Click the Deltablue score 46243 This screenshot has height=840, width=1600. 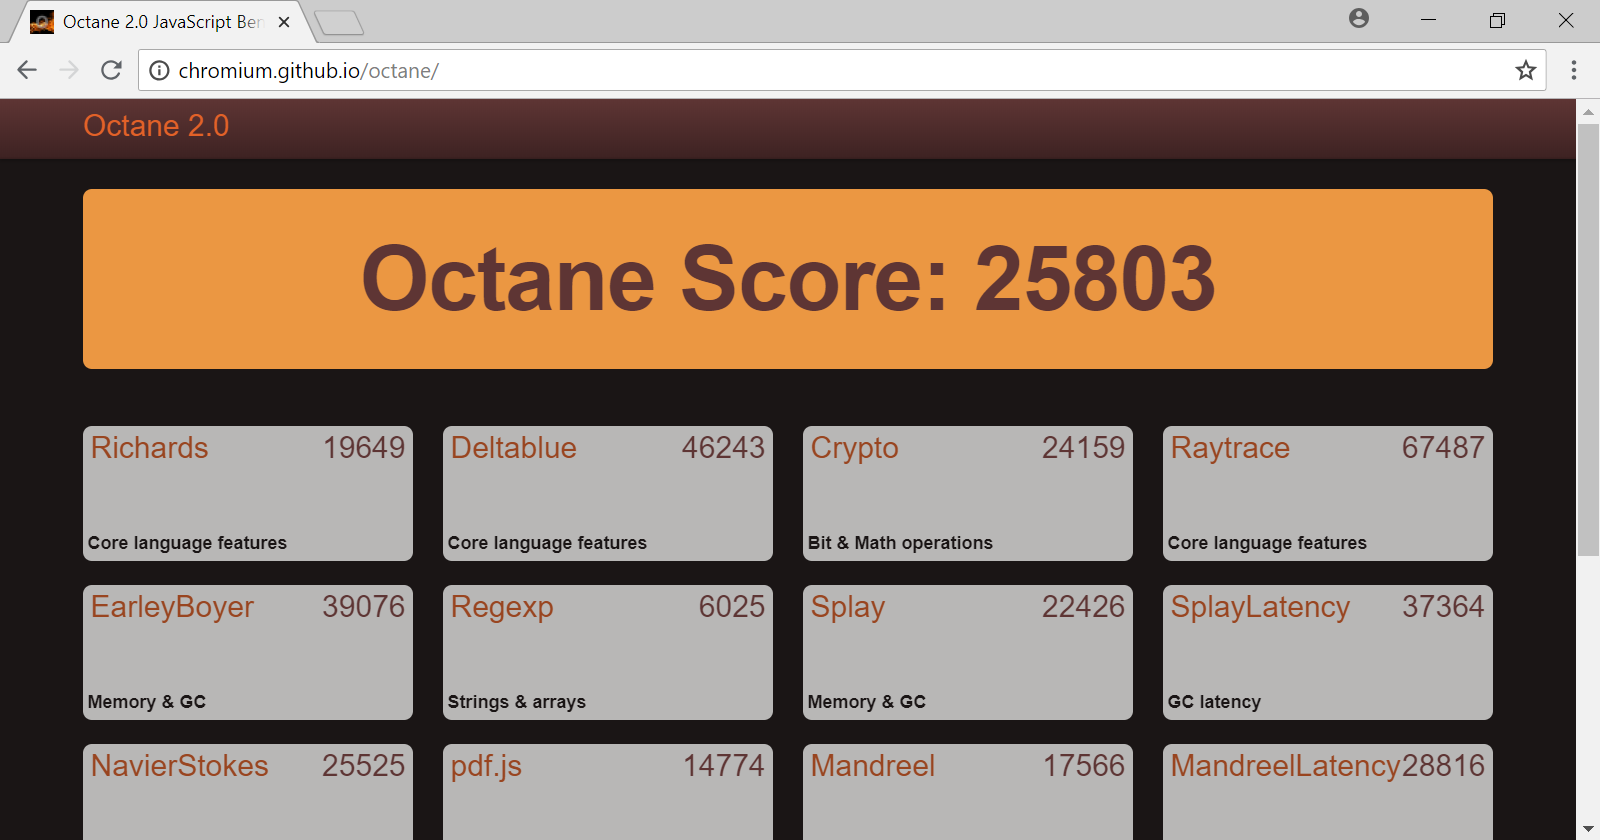pyautogui.click(x=723, y=448)
